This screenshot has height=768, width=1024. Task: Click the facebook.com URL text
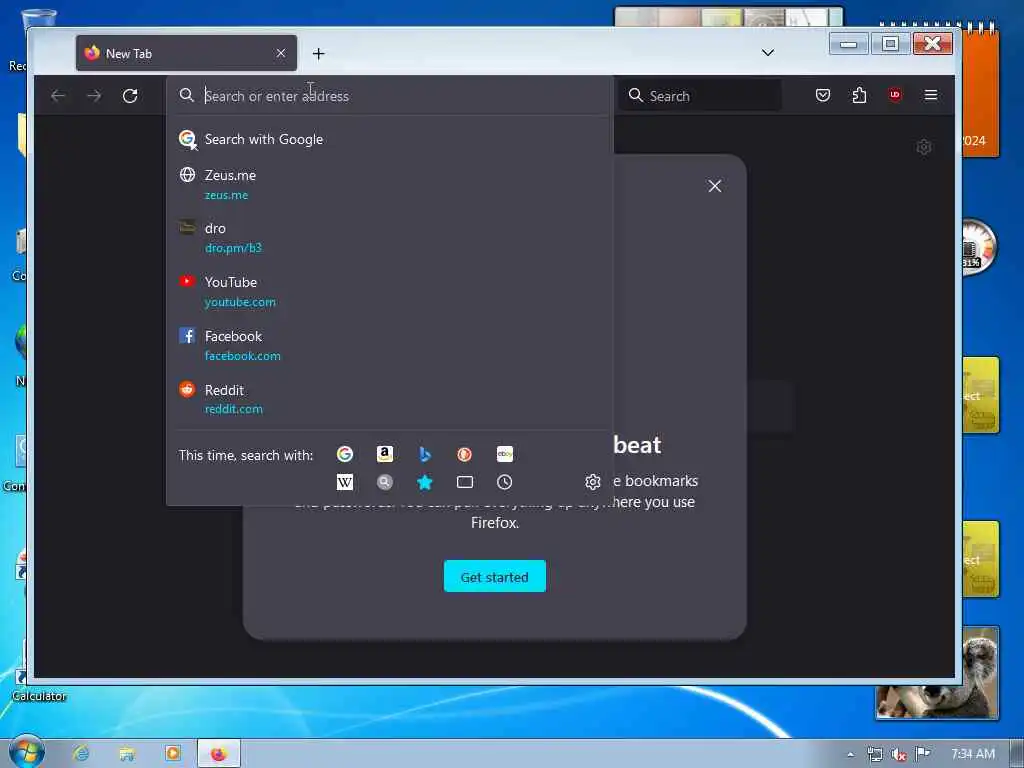tap(242, 356)
